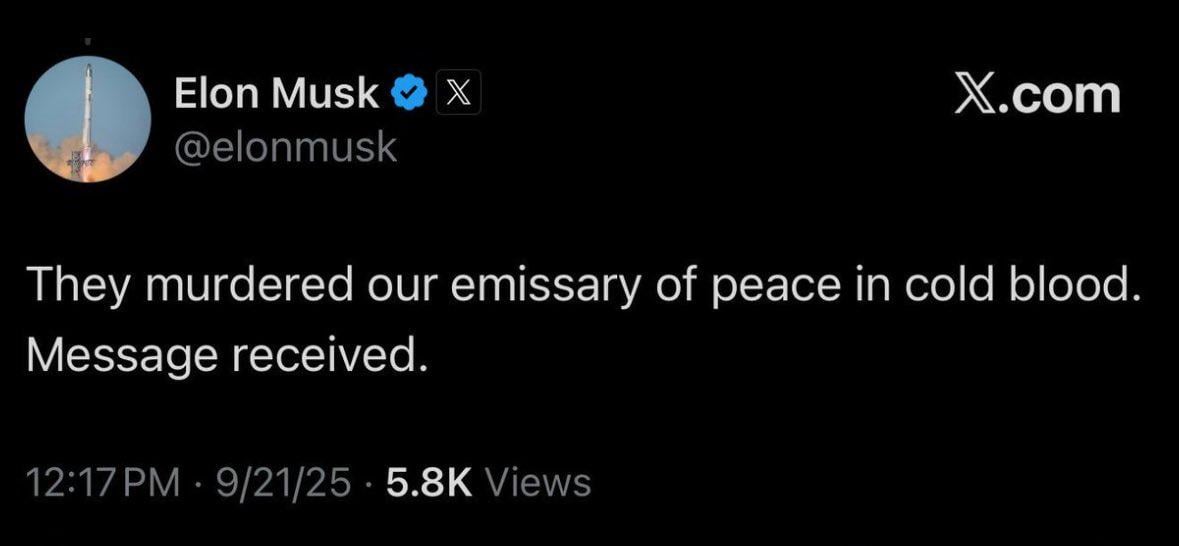This screenshot has height=546, width=1179.
Task: Open the @elonmusk handle
Action: coord(285,148)
